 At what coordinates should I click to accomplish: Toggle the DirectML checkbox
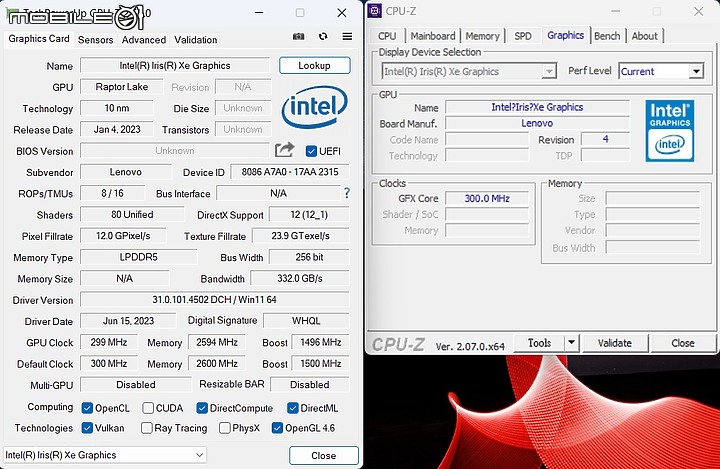(292, 408)
